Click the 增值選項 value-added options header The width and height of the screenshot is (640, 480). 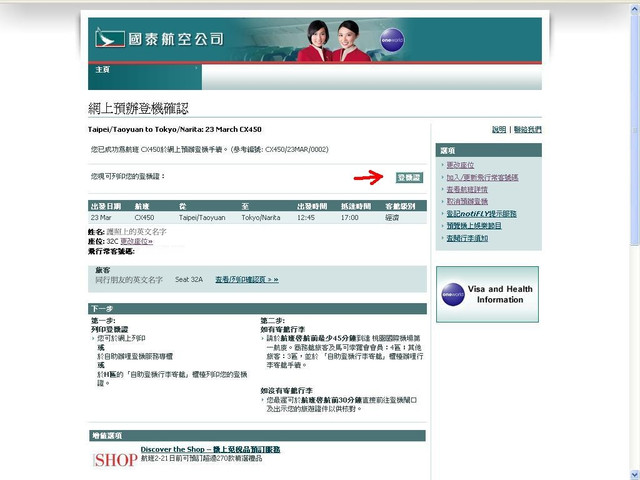click(x=257, y=436)
